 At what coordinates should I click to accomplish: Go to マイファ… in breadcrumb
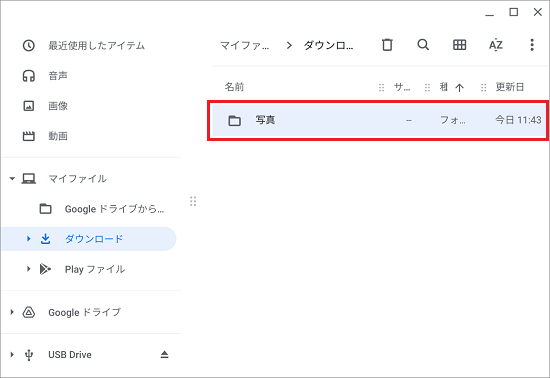(x=244, y=46)
